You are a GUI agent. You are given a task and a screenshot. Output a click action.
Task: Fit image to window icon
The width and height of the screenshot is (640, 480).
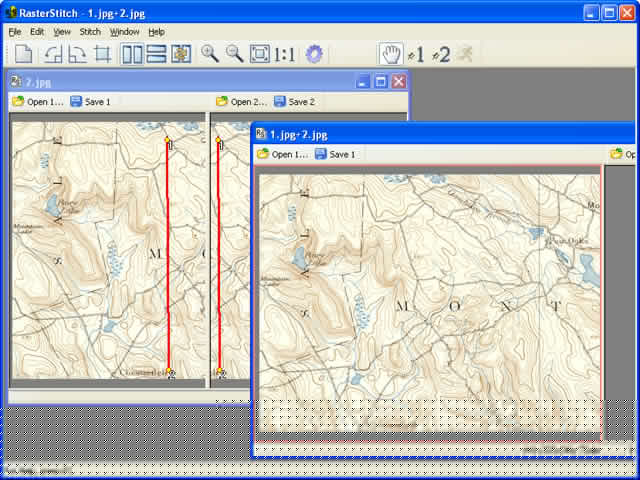point(260,54)
